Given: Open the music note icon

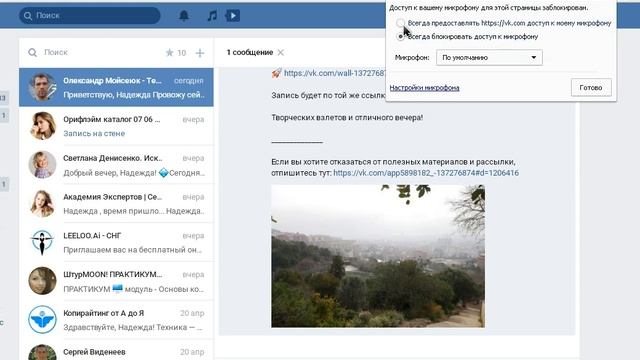Looking at the screenshot, I should tap(212, 16).
